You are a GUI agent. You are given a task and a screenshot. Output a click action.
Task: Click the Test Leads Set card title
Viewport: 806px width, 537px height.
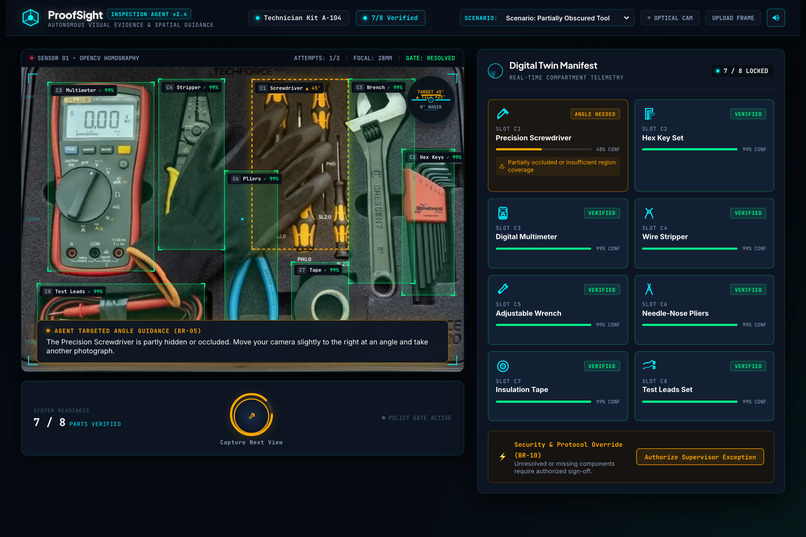click(x=667, y=390)
